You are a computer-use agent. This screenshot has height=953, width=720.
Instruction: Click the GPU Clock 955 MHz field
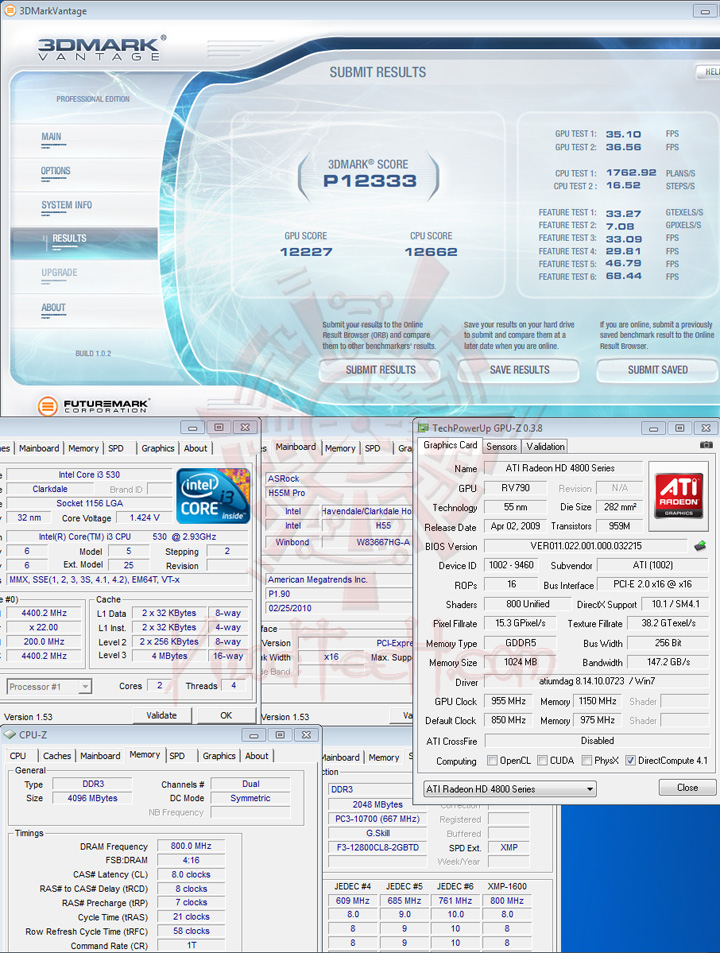click(x=508, y=701)
